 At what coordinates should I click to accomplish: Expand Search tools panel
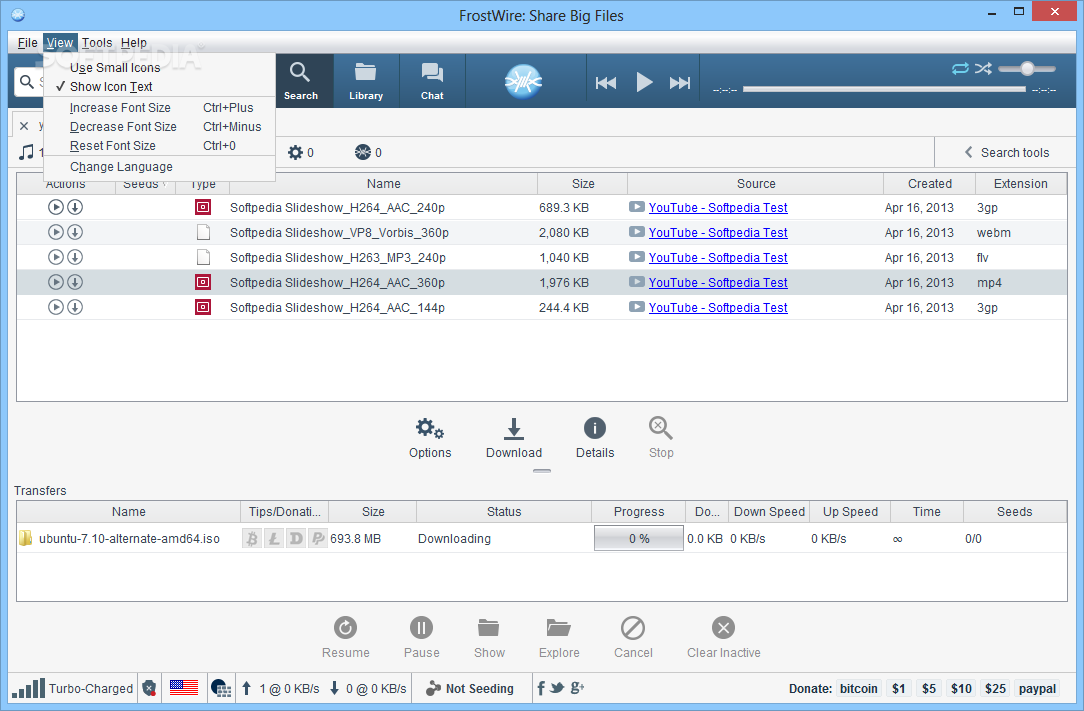coord(1007,152)
